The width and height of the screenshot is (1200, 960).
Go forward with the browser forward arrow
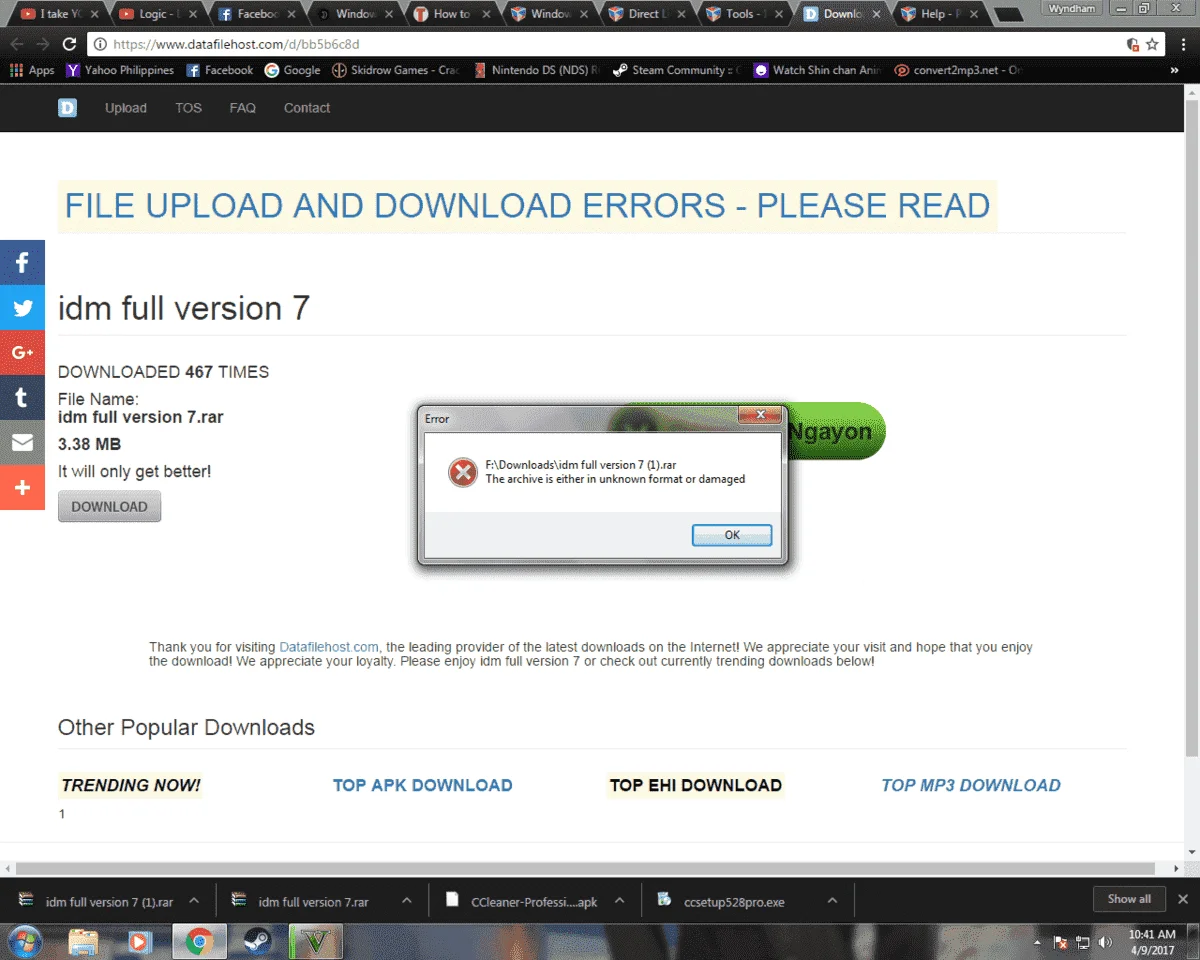pyautogui.click(x=43, y=44)
